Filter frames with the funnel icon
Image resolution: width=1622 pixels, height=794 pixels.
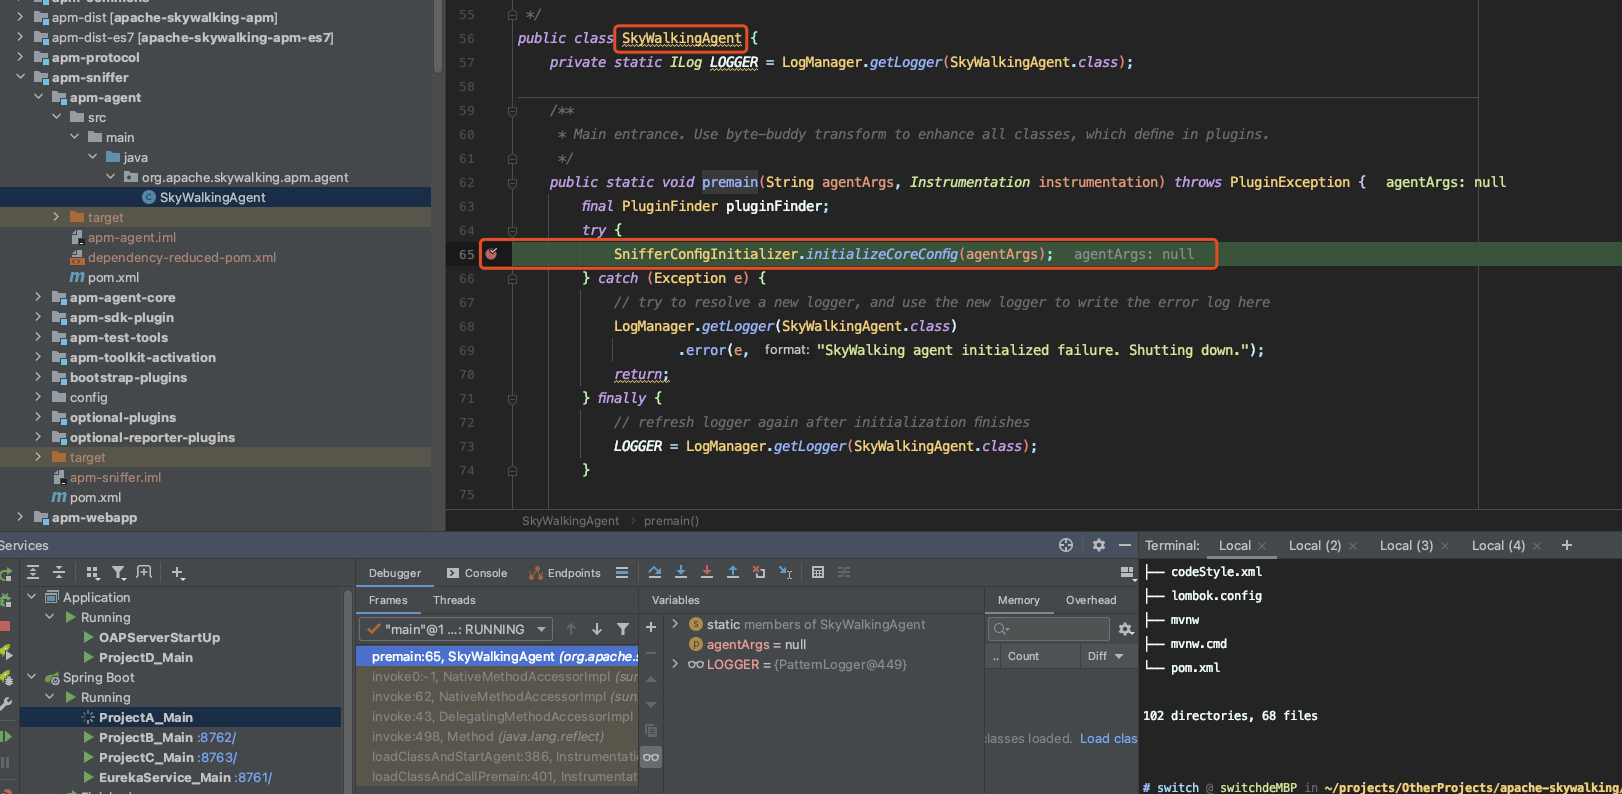point(623,629)
